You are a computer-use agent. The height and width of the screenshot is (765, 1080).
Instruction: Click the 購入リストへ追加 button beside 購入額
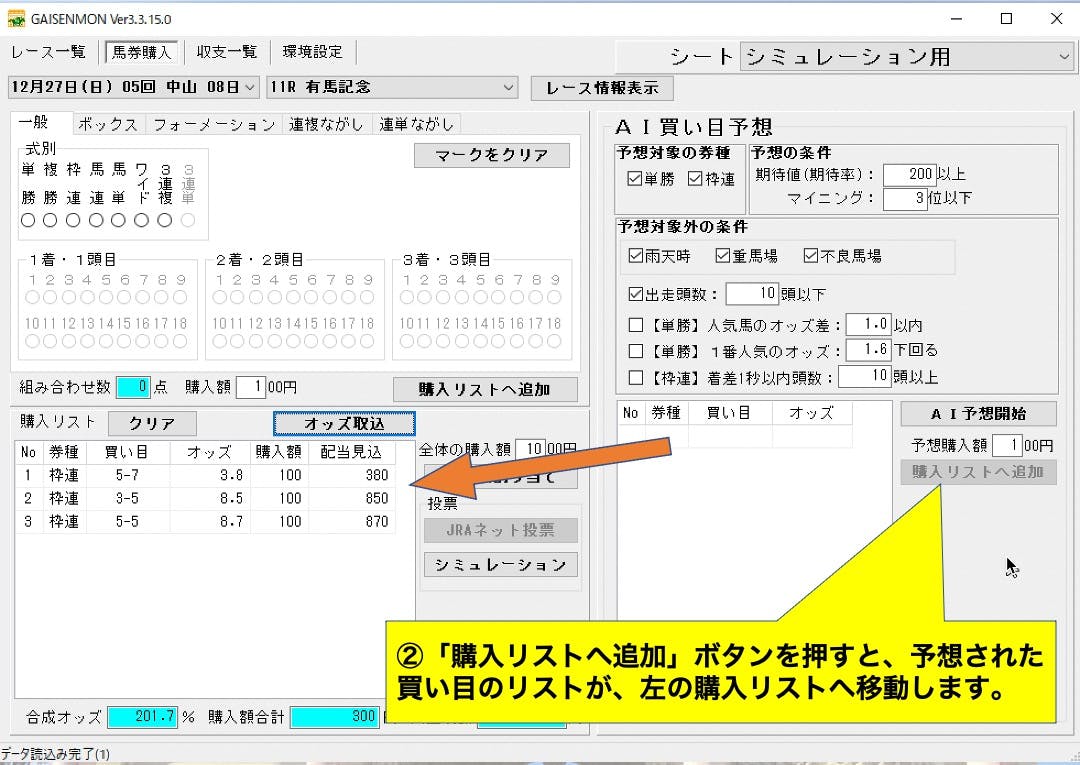point(485,390)
